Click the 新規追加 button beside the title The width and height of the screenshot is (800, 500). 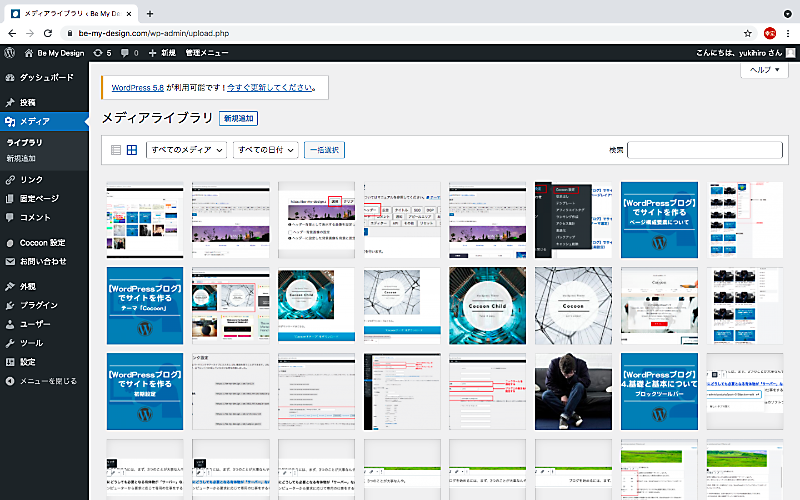[238, 118]
